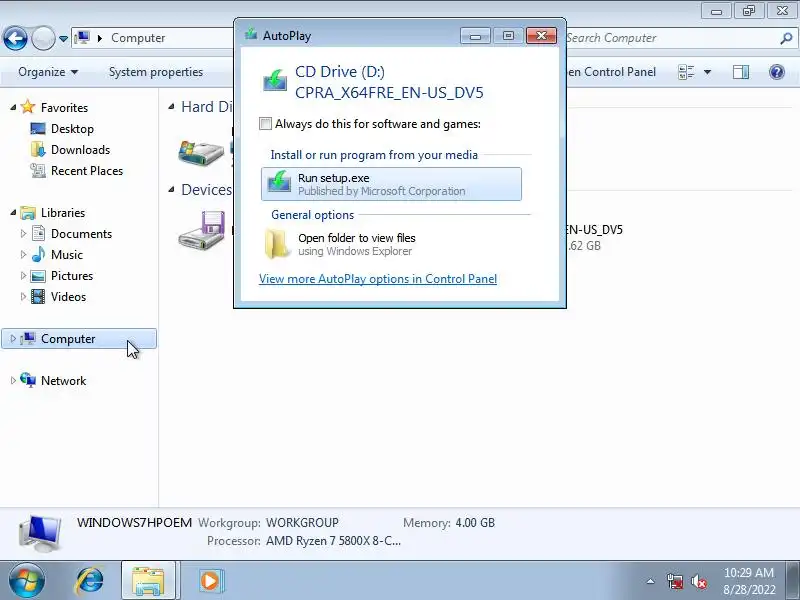This screenshot has height=600, width=800.
Task: Select Documents library in sidebar
Action: tap(81, 234)
